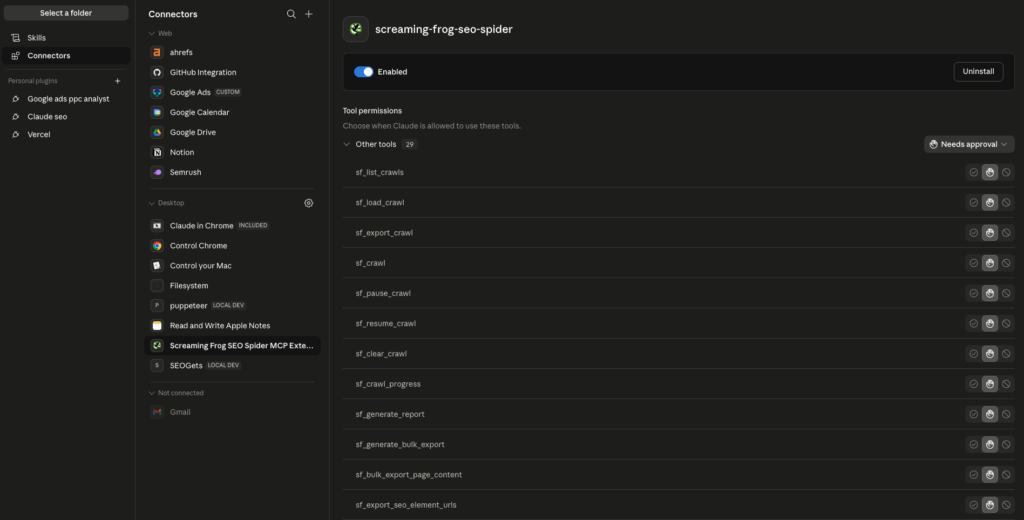This screenshot has width=1024, height=520.
Task: Click the Connectors sidebar icon
Action: (16, 56)
